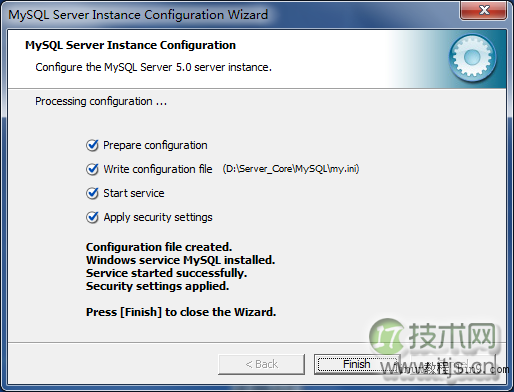
Task: Select the Start service step label
Action: click(x=134, y=193)
